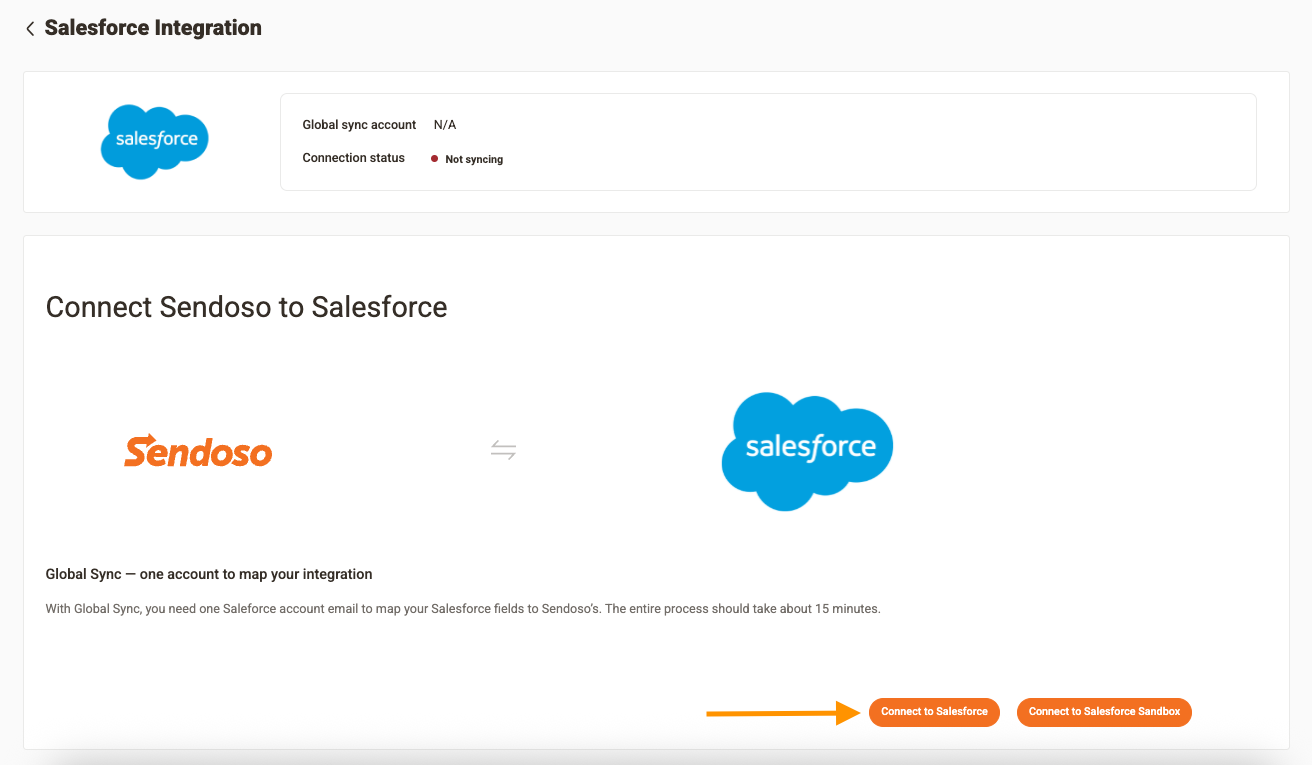Click the two-way sync arrows icon
This screenshot has height=765, width=1312.
coord(503,450)
